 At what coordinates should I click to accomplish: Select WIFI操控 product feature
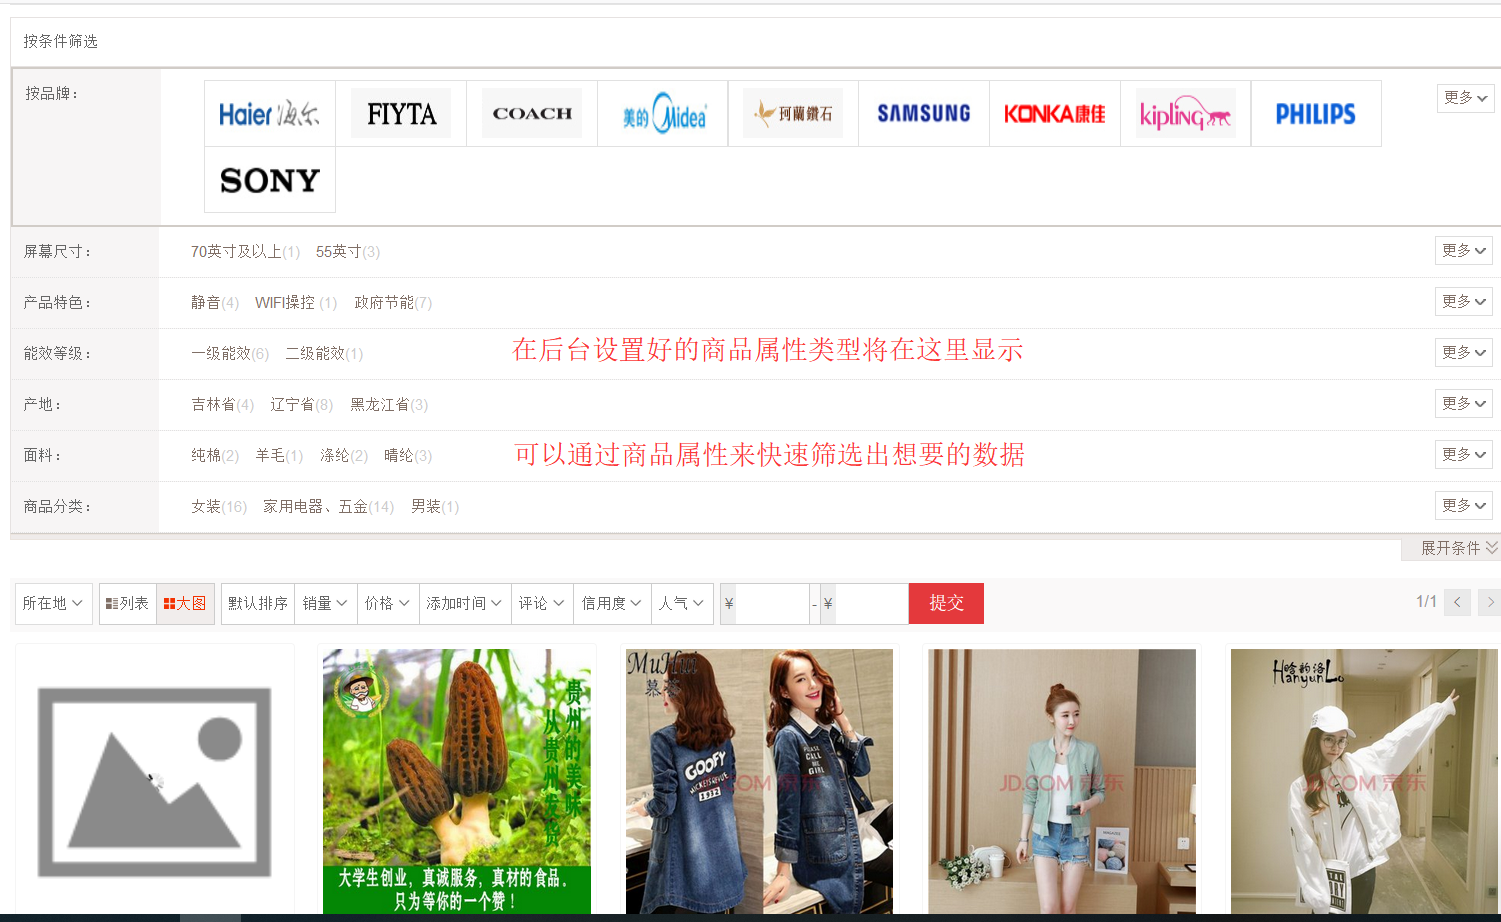tap(296, 303)
